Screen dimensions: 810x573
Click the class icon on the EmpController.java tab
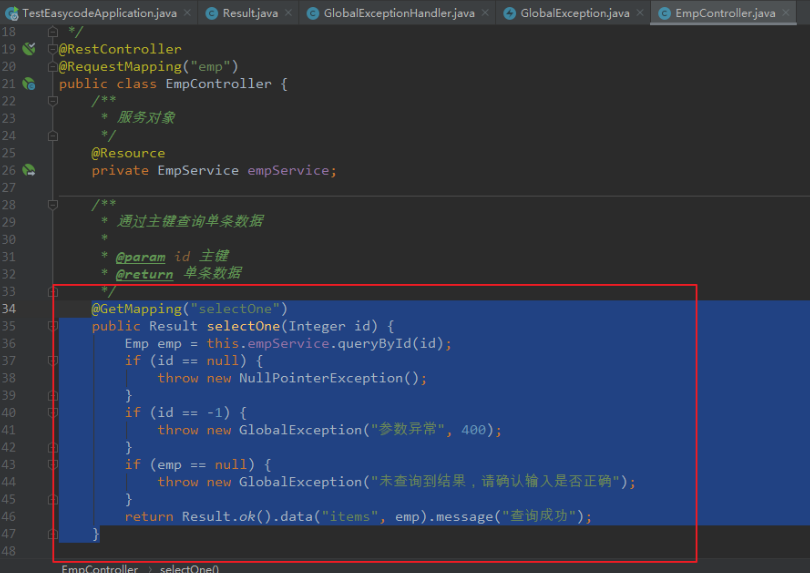tap(664, 13)
